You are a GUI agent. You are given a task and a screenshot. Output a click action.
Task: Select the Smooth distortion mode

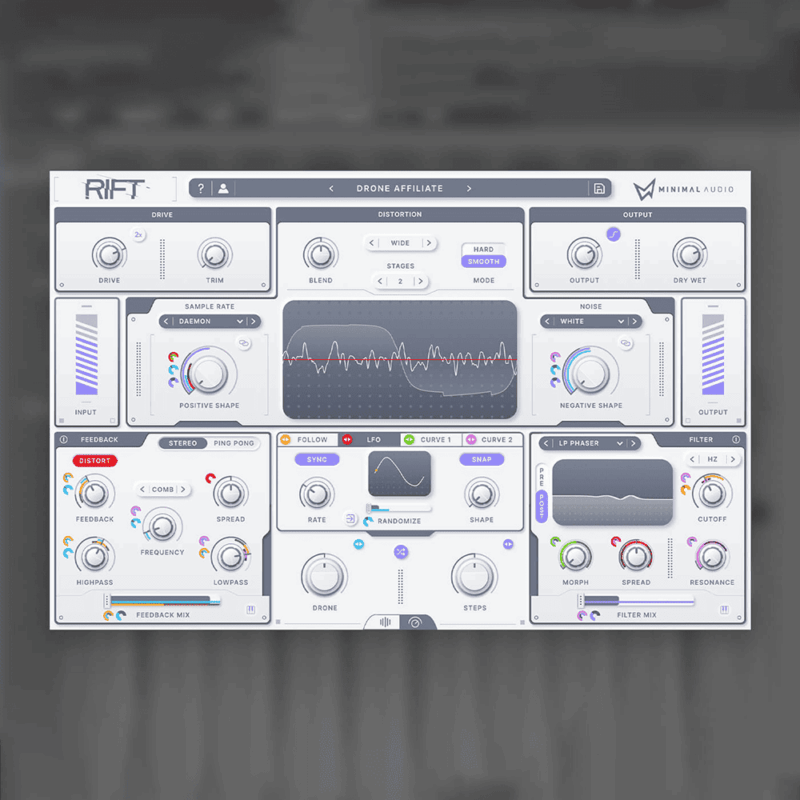pos(483,261)
